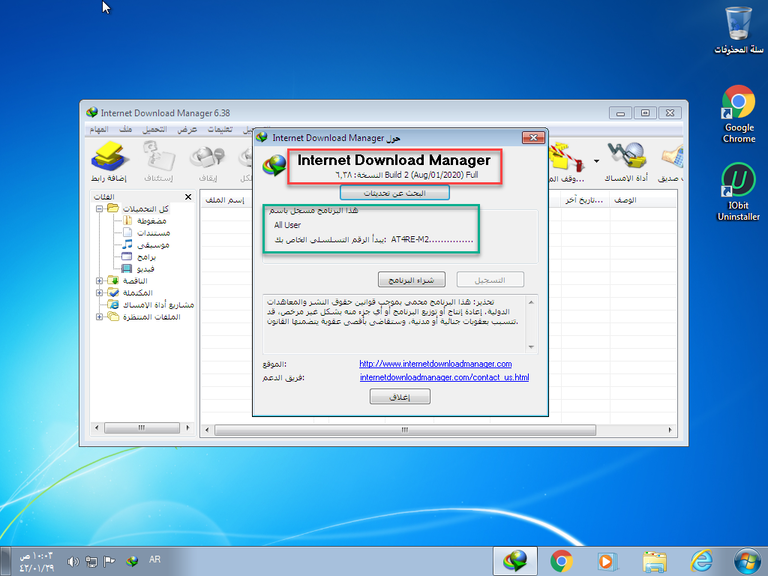Click the Windows Start orb
This screenshot has width=768, height=576.
click(747, 561)
